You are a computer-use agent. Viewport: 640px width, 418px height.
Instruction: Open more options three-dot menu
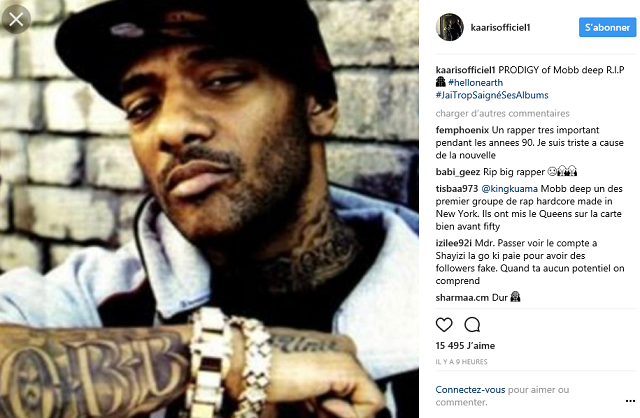[630, 401]
